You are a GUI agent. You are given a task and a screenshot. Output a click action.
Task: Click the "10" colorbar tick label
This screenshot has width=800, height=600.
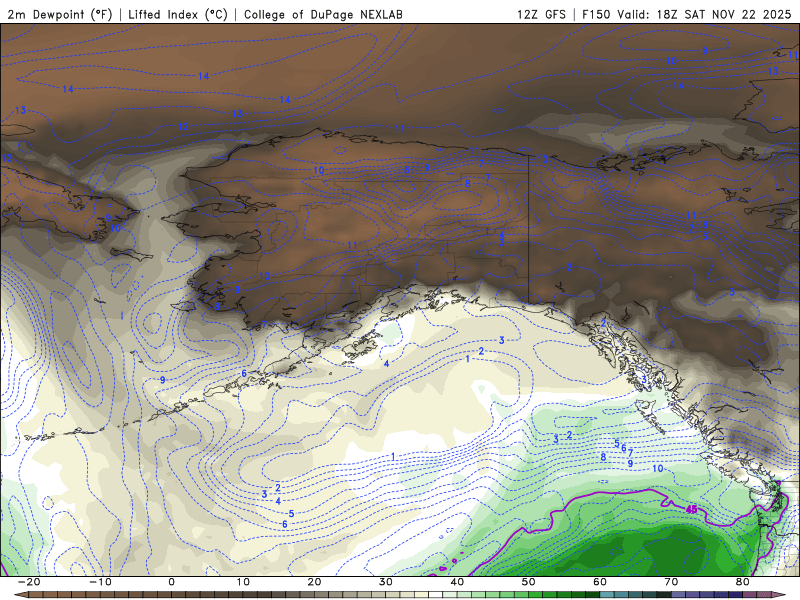pos(243,582)
